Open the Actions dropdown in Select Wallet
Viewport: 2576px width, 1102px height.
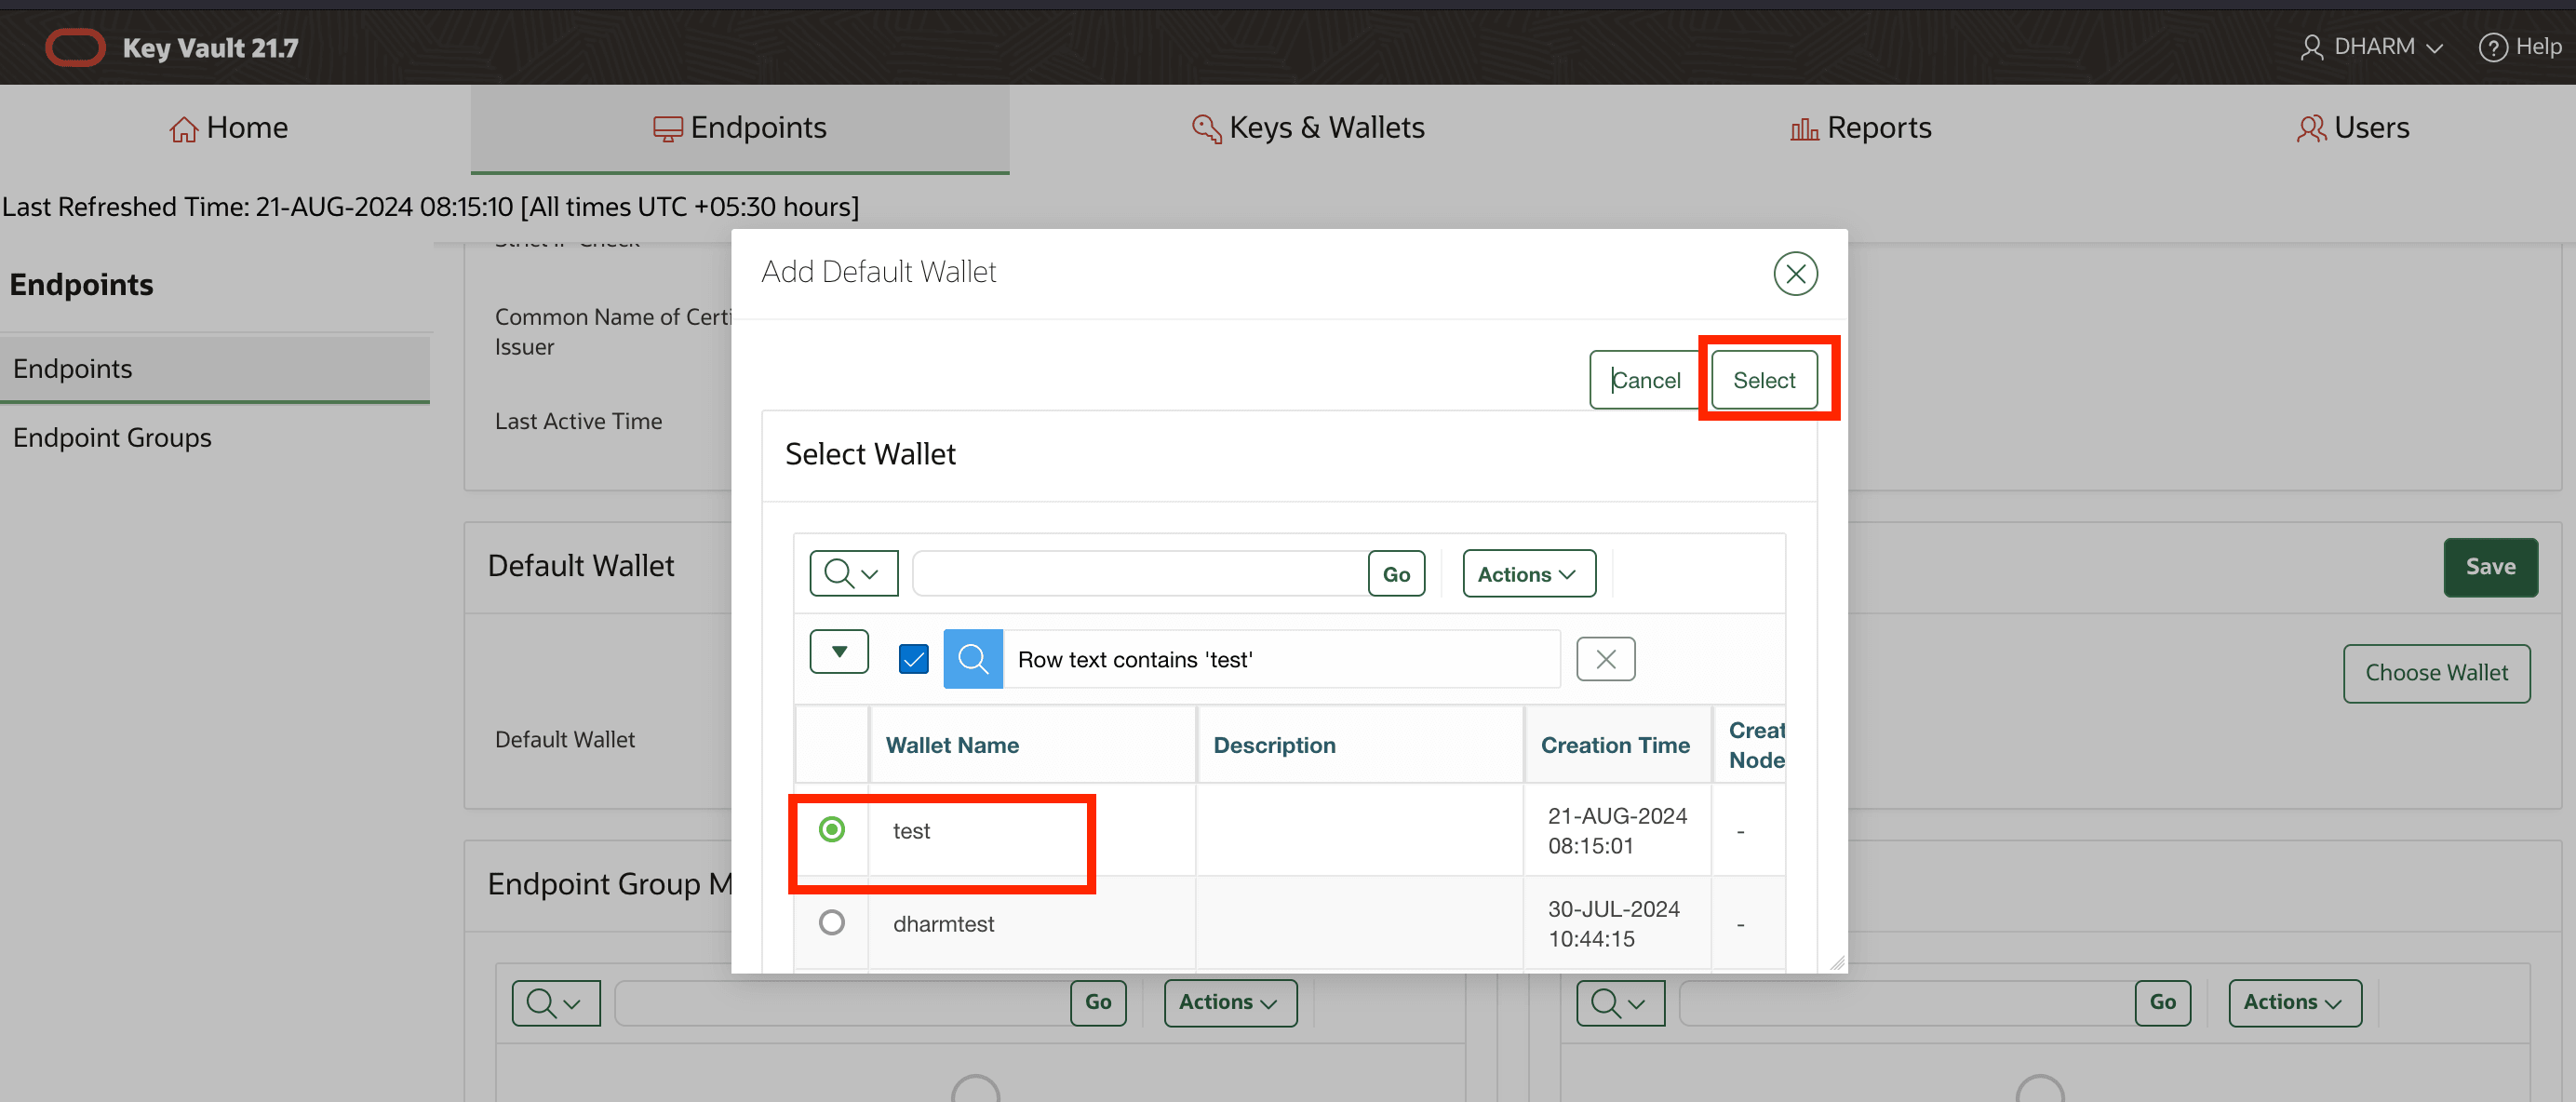[1528, 573]
